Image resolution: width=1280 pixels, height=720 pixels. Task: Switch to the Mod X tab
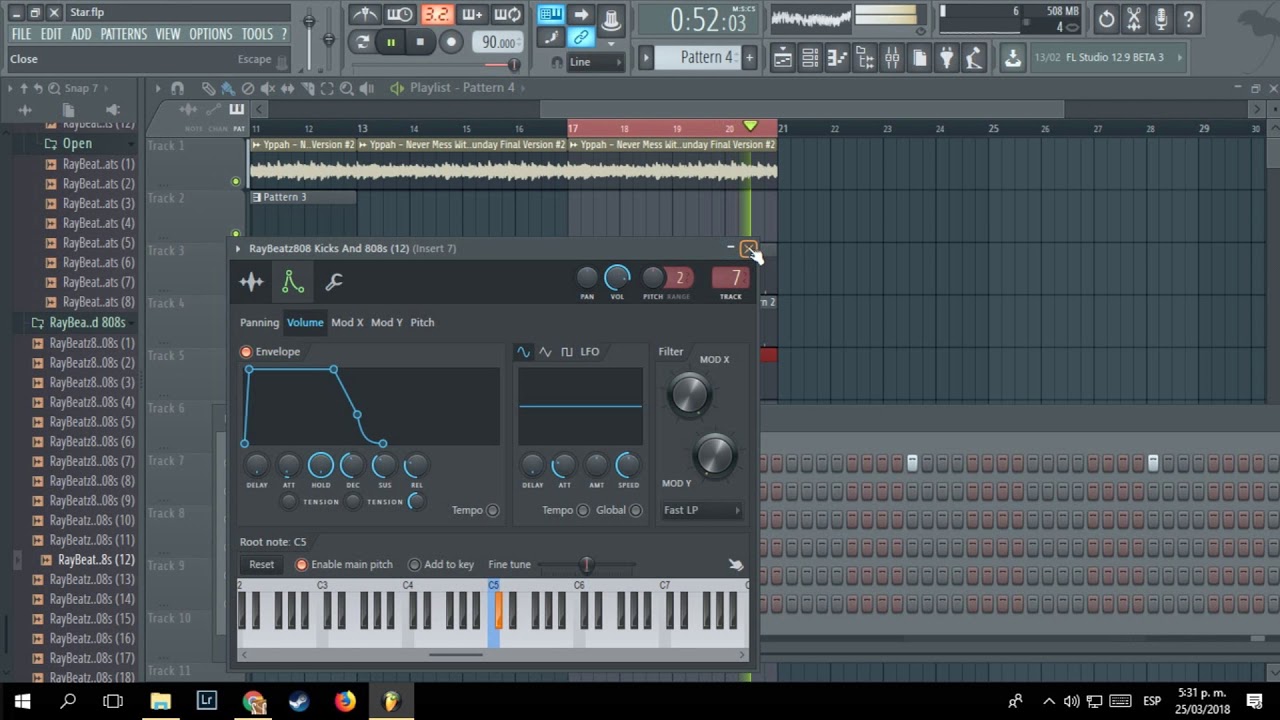click(347, 322)
